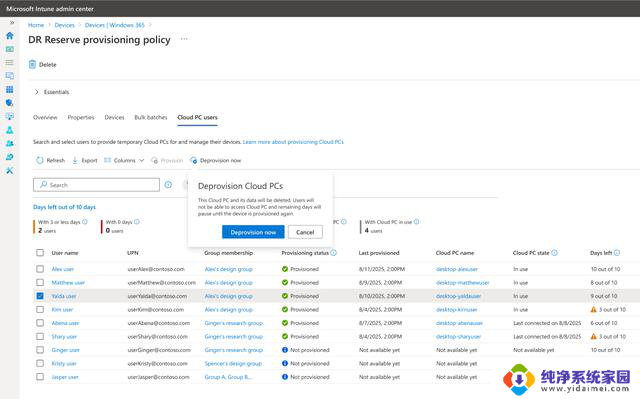Open Learn more about provisioning Cloud PCs link
640x399 pixels.
pyautogui.click(x=293, y=142)
